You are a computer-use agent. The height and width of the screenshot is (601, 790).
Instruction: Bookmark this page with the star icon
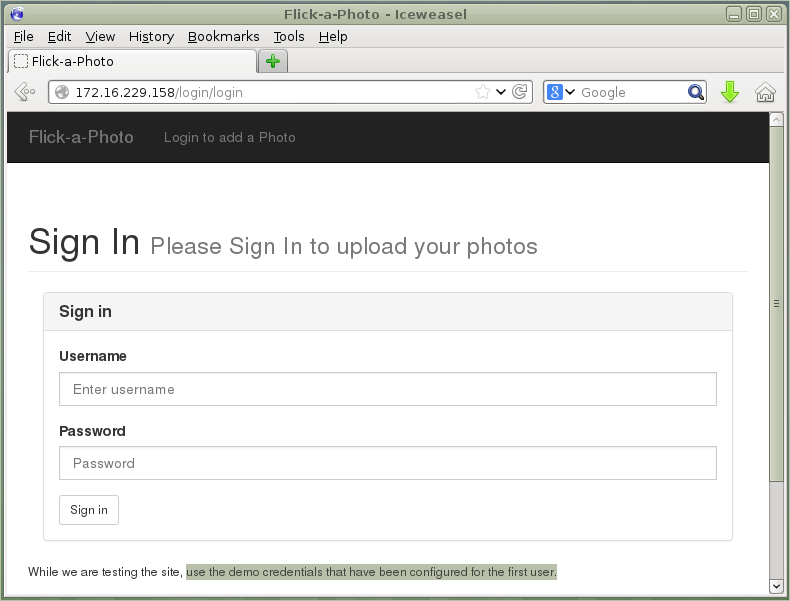click(482, 92)
